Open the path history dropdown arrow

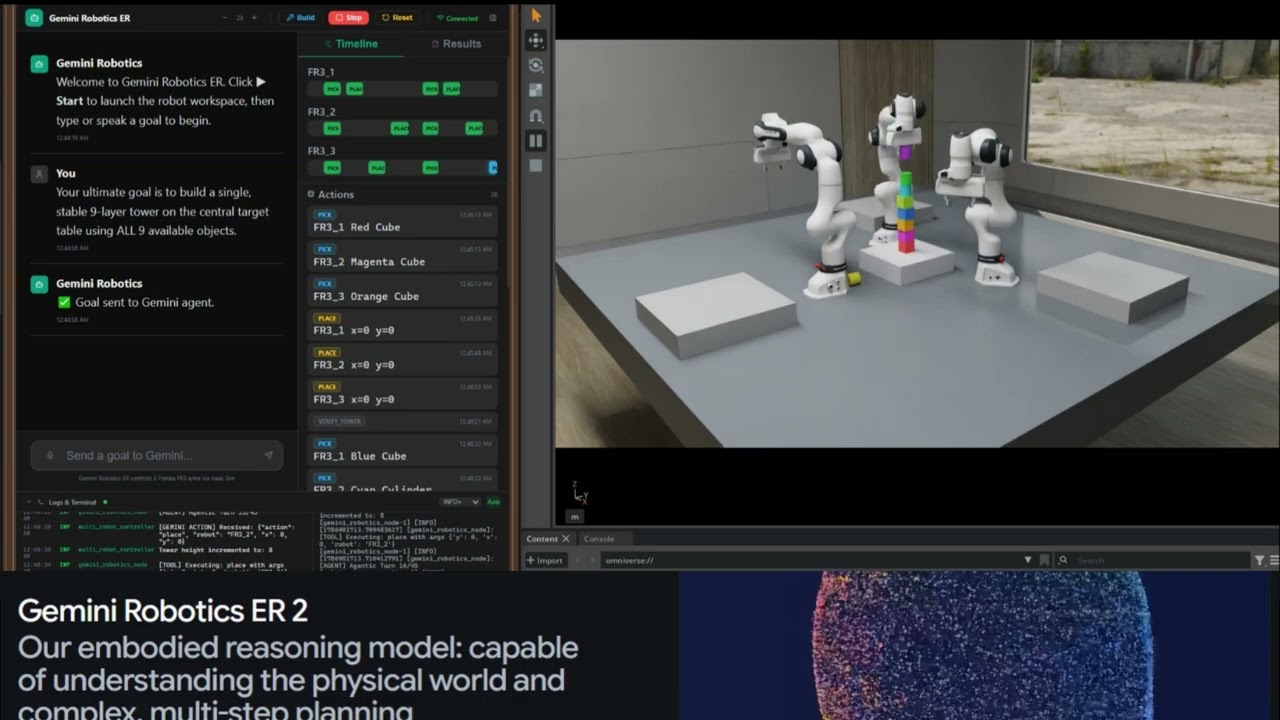coord(1028,561)
